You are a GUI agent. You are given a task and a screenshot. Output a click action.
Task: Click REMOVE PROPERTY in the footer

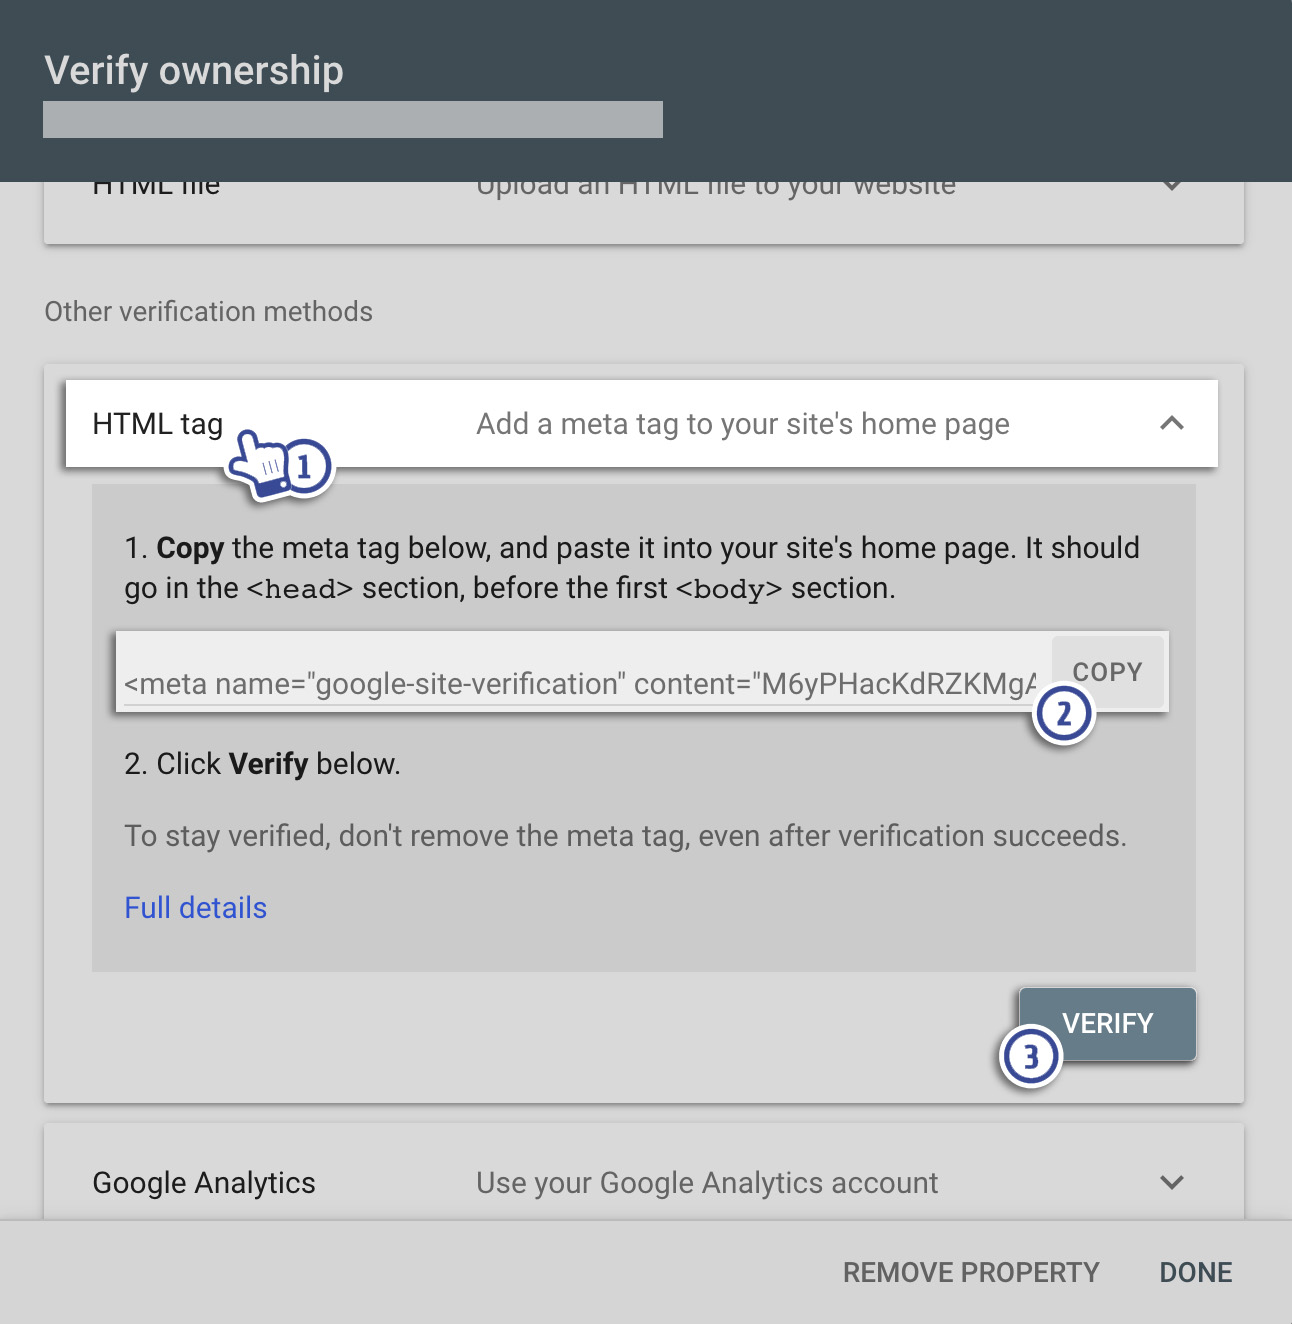(970, 1272)
